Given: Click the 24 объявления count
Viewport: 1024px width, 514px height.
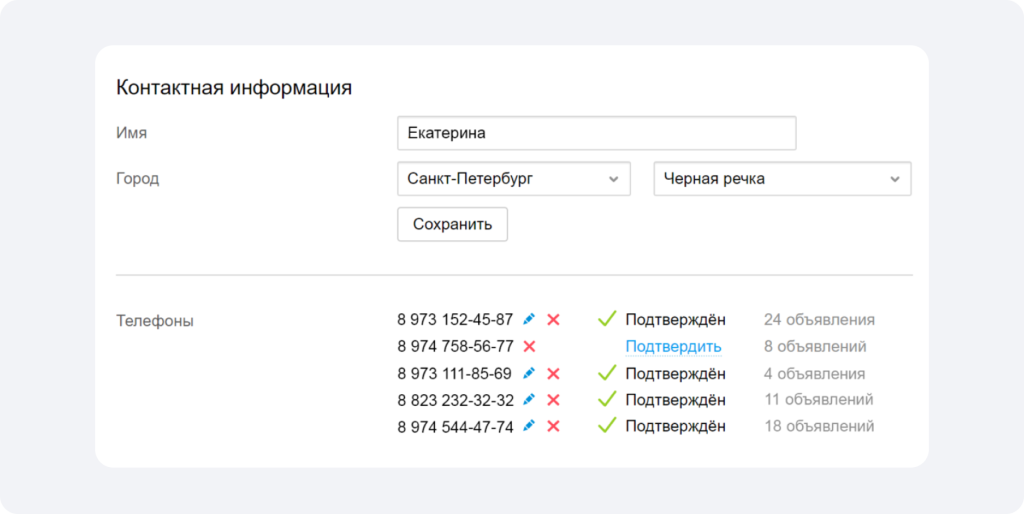Looking at the screenshot, I should (x=820, y=320).
